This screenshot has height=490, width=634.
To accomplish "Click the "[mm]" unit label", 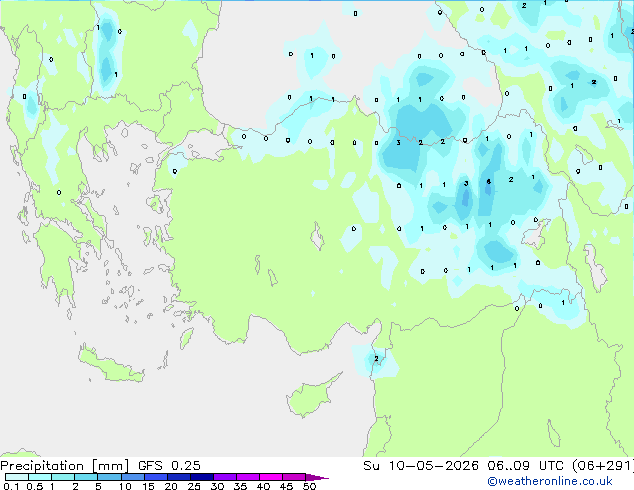I will pyautogui.click(x=110, y=466).
